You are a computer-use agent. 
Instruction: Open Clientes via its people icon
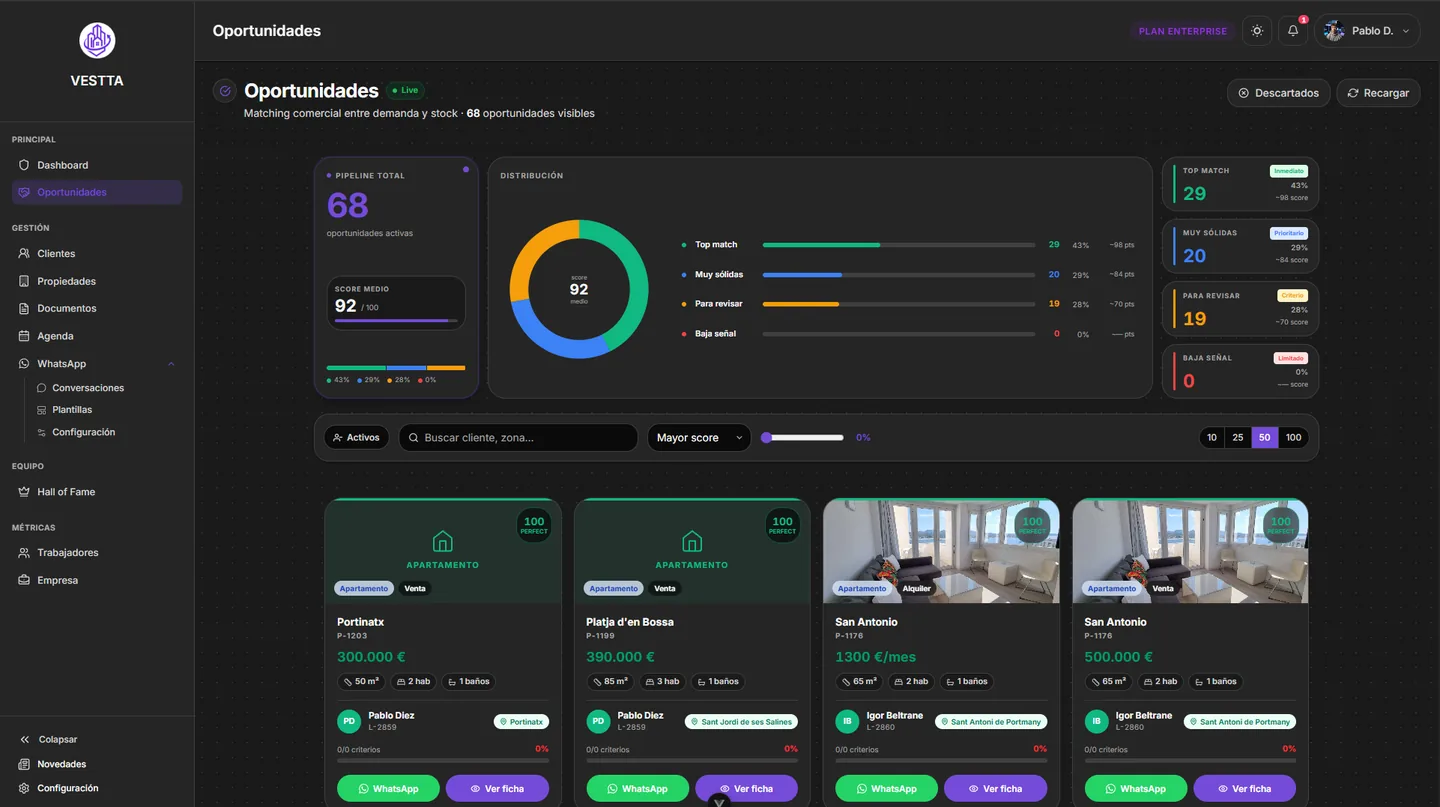pos(24,254)
